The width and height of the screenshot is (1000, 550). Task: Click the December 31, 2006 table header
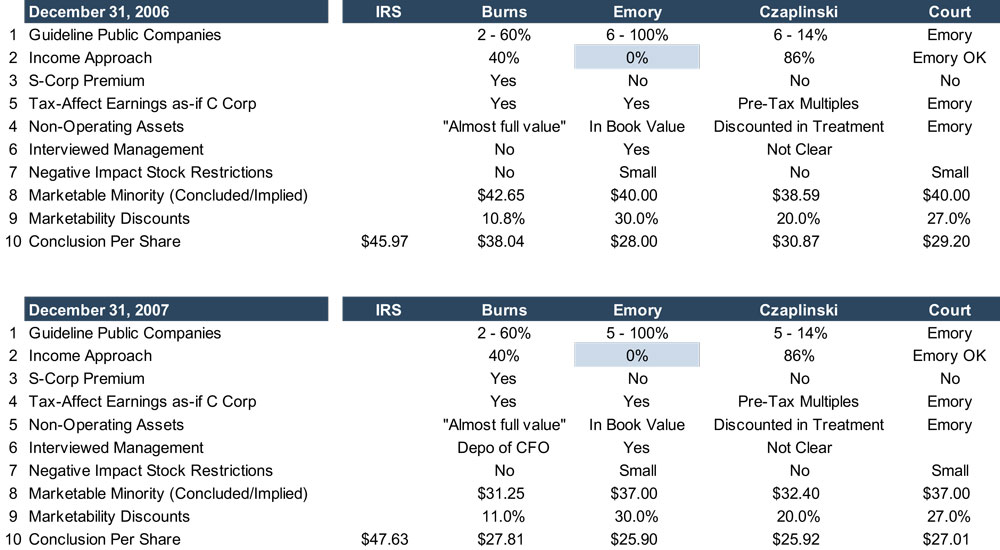click(x=99, y=12)
